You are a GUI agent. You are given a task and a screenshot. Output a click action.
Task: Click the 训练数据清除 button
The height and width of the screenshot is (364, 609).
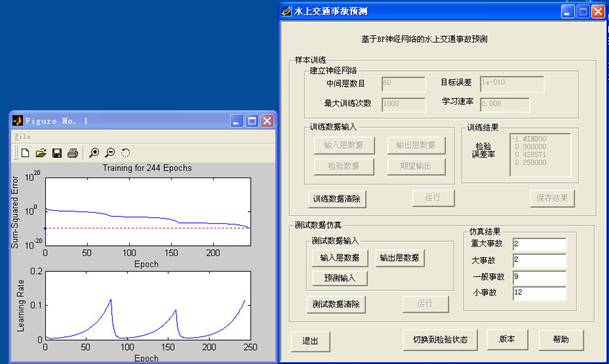pos(337,199)
